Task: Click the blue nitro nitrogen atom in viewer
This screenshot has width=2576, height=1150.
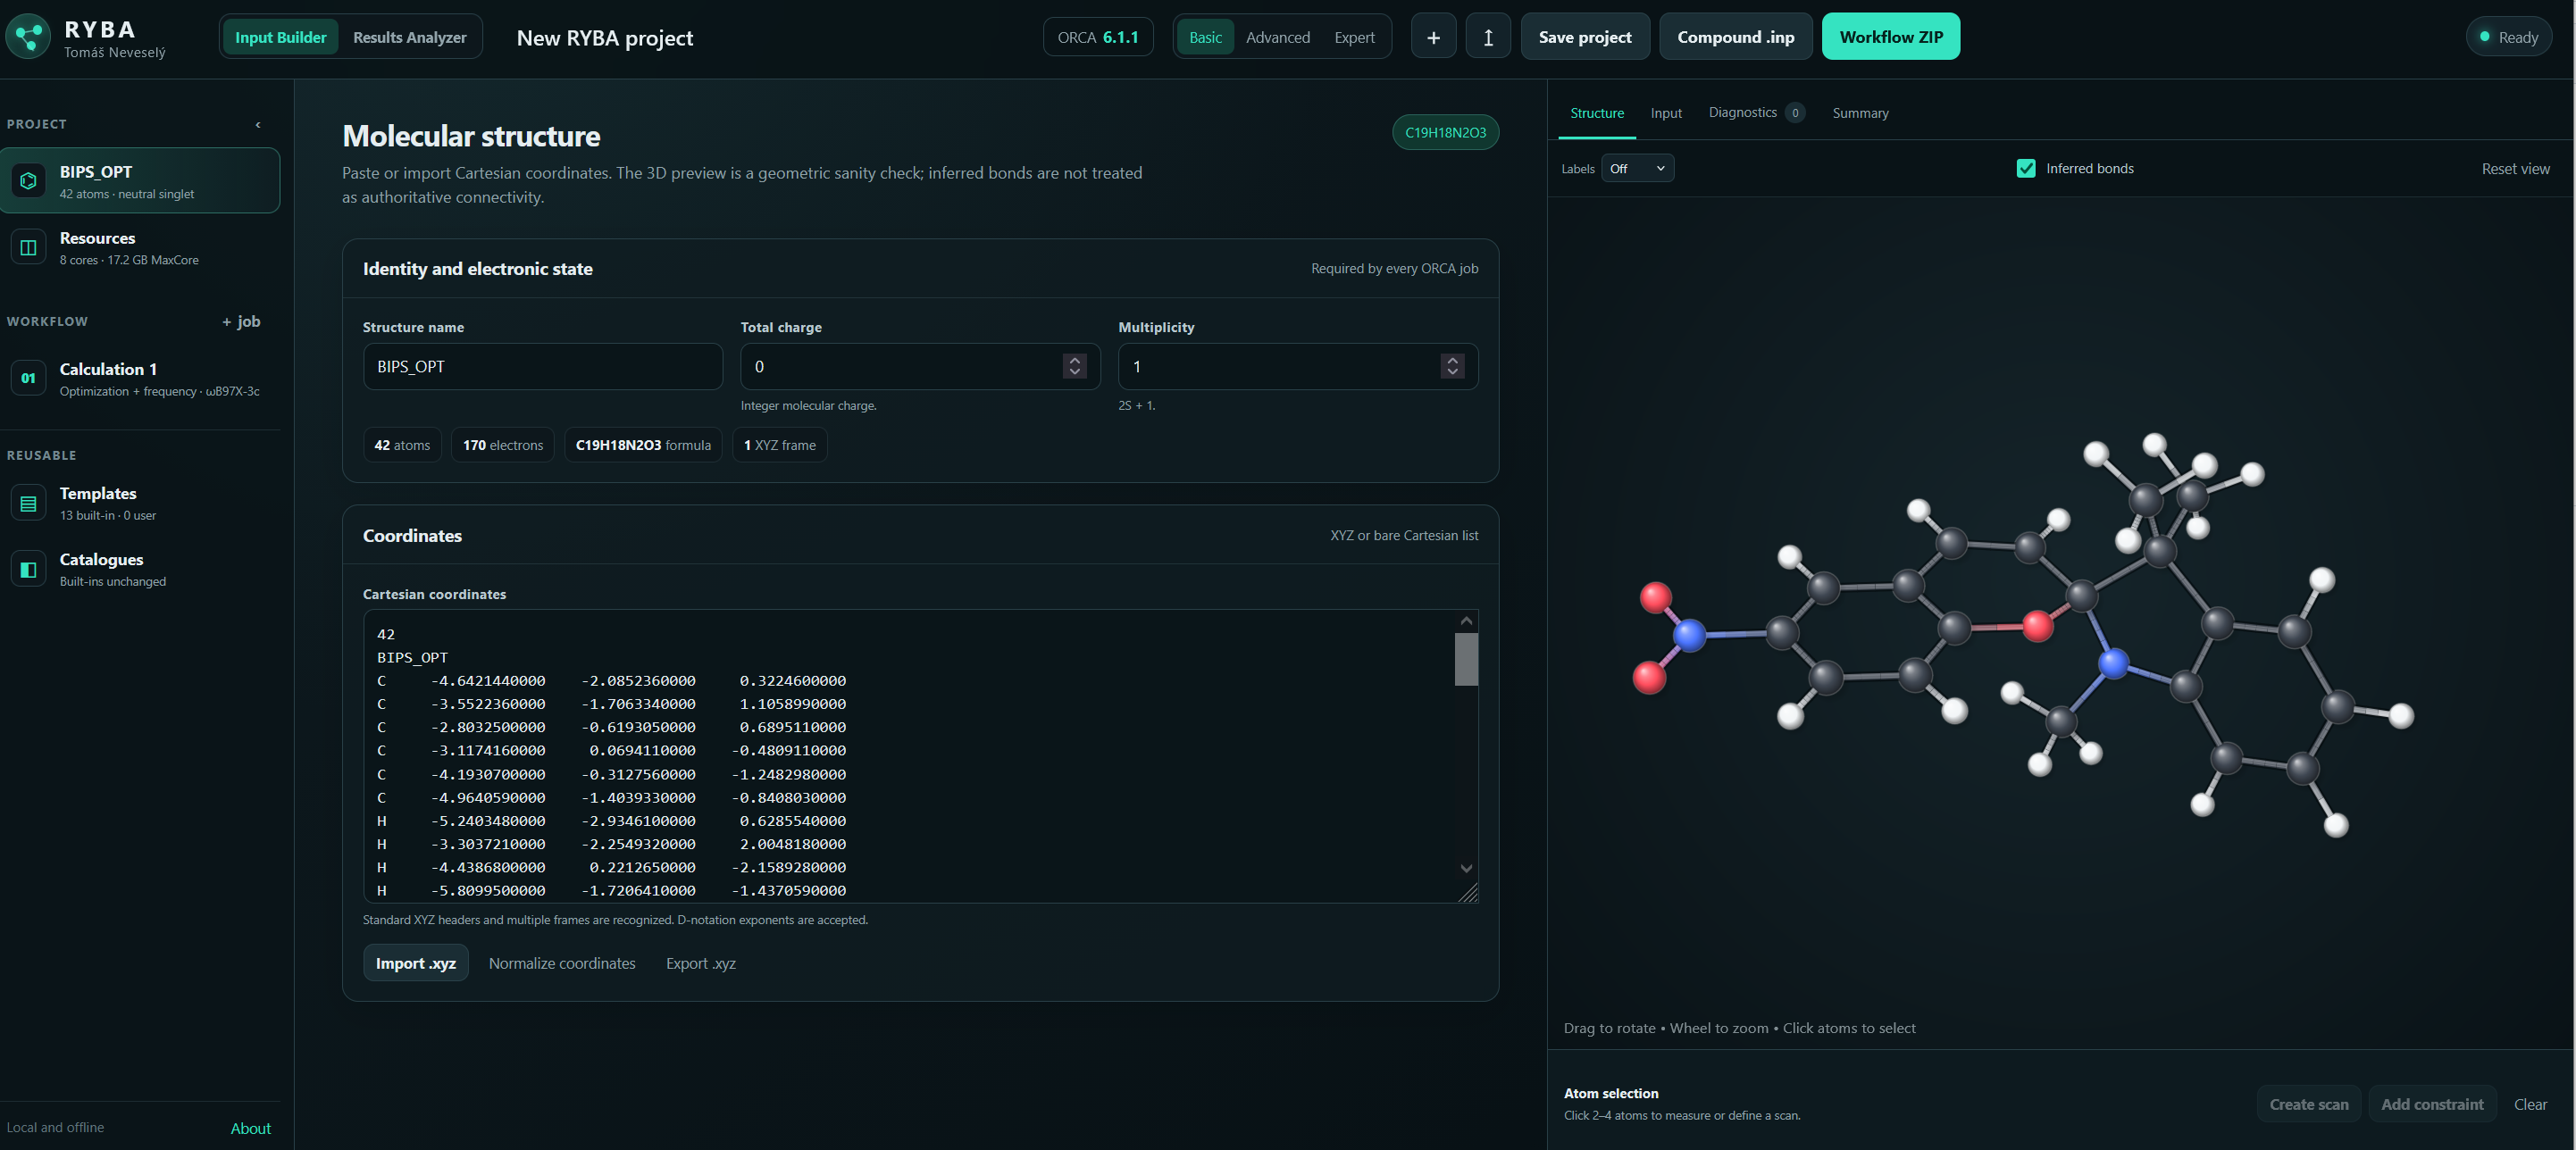Action: (x=1688, y=635)
